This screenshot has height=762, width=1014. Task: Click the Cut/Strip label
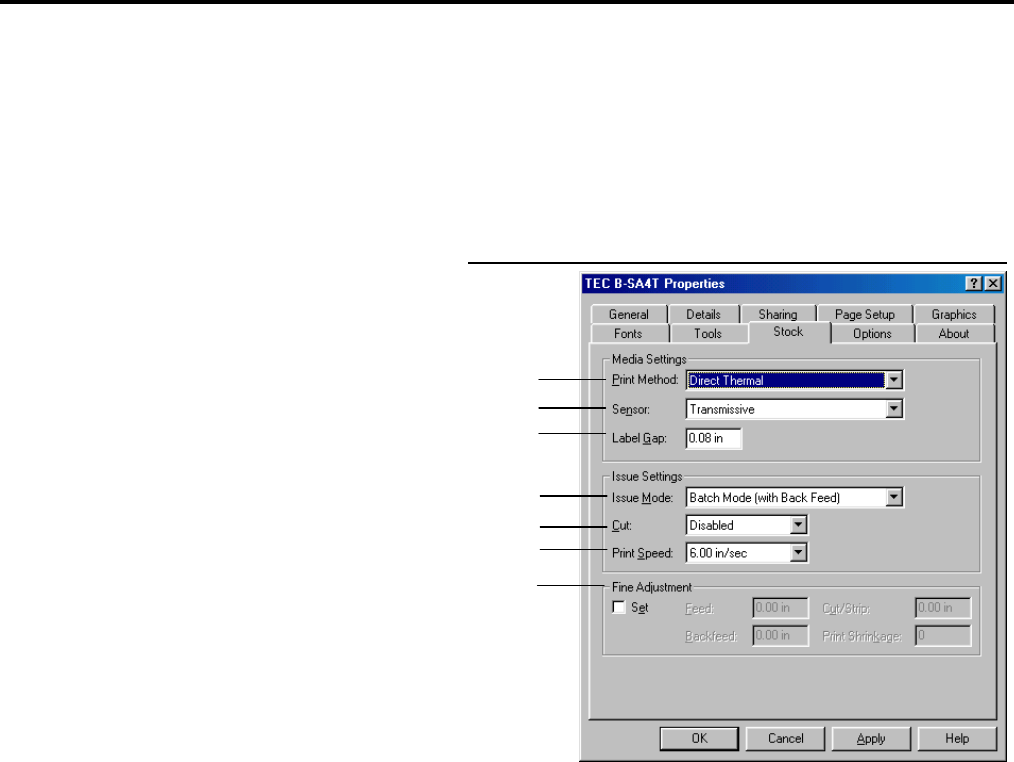[846, 609]
